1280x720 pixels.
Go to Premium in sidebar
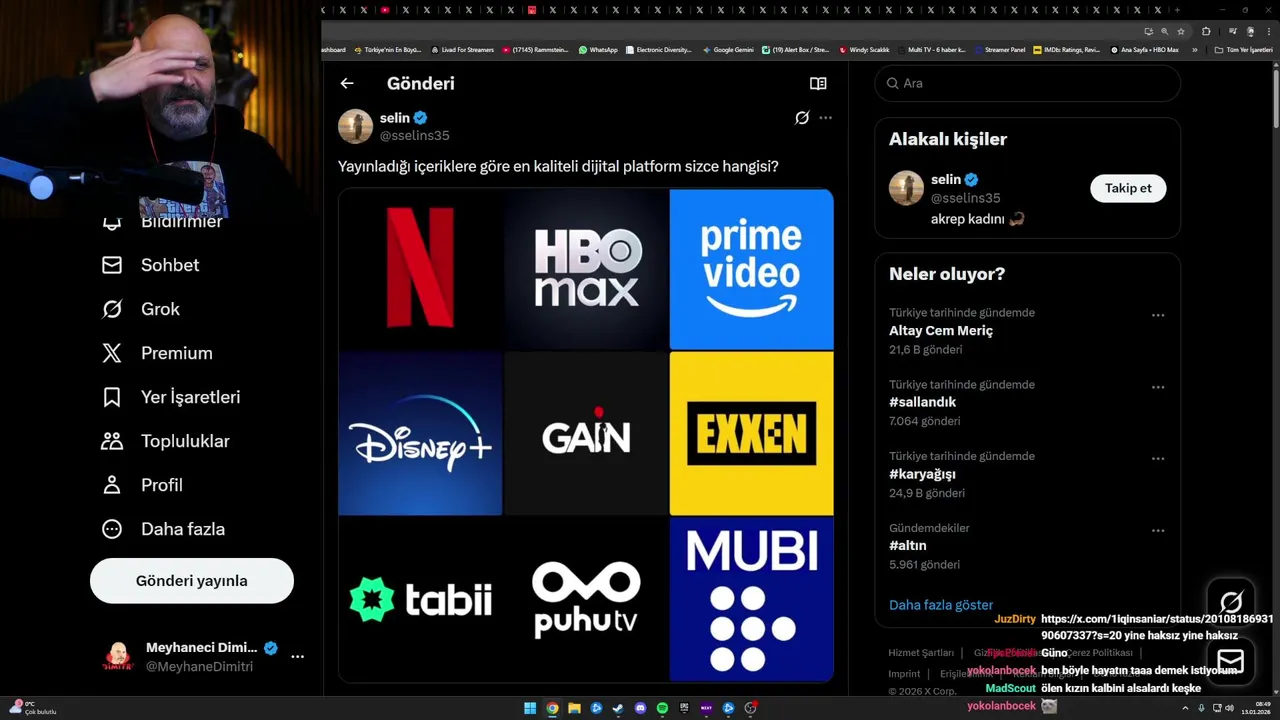click(x=157, y=353)
